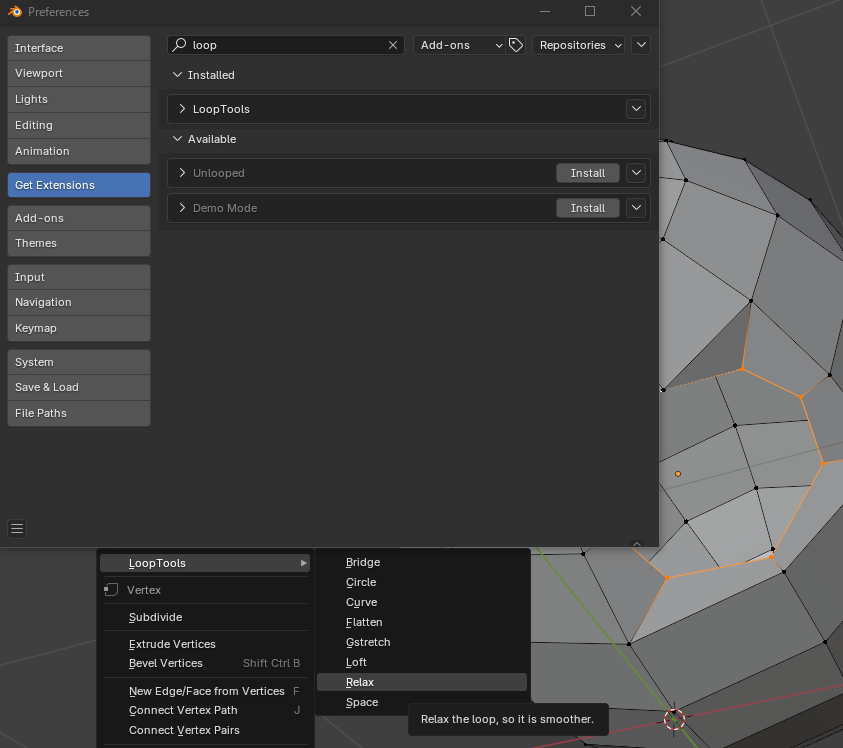The width and height of the screenshot is (843, 748).
Task: Select Flatten in LoopTools submenu
Action: pyautogui.click(x=422, y=622)
